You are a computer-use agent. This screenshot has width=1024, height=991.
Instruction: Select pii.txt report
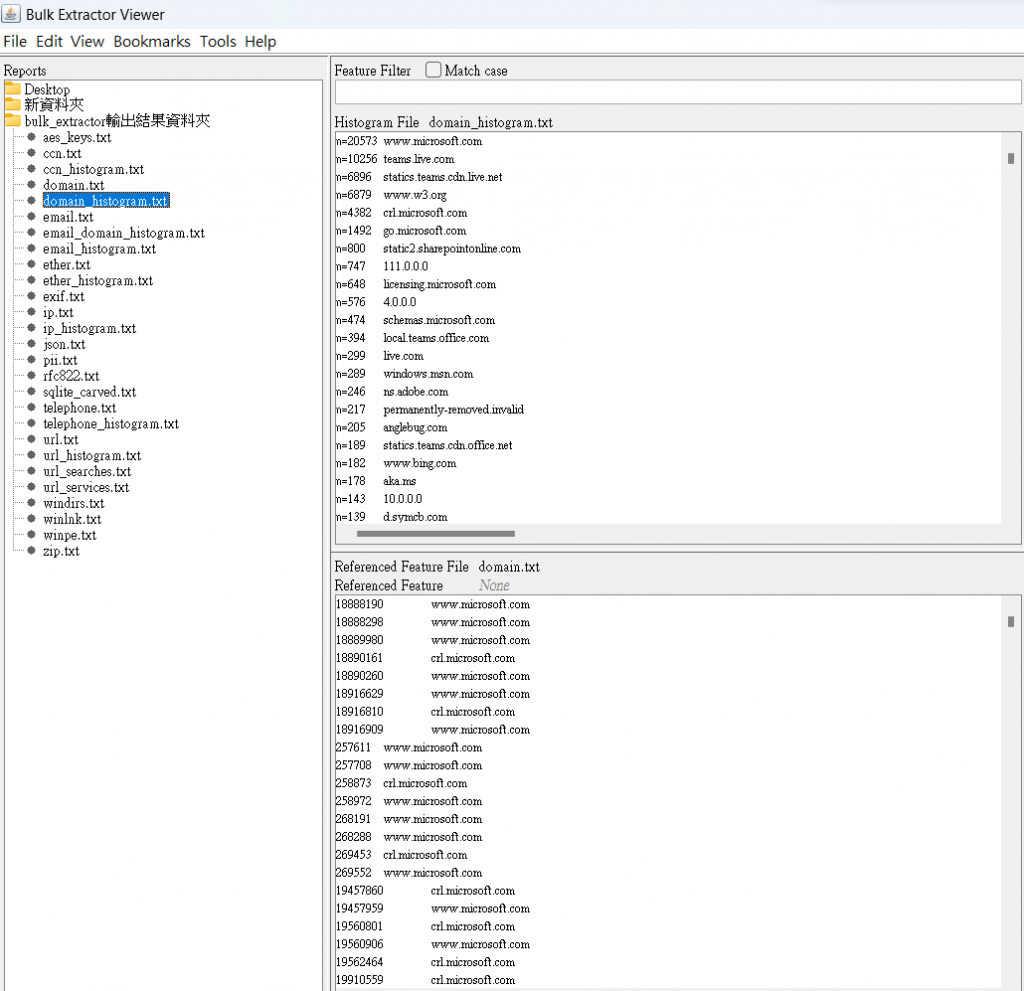point(60,360)
